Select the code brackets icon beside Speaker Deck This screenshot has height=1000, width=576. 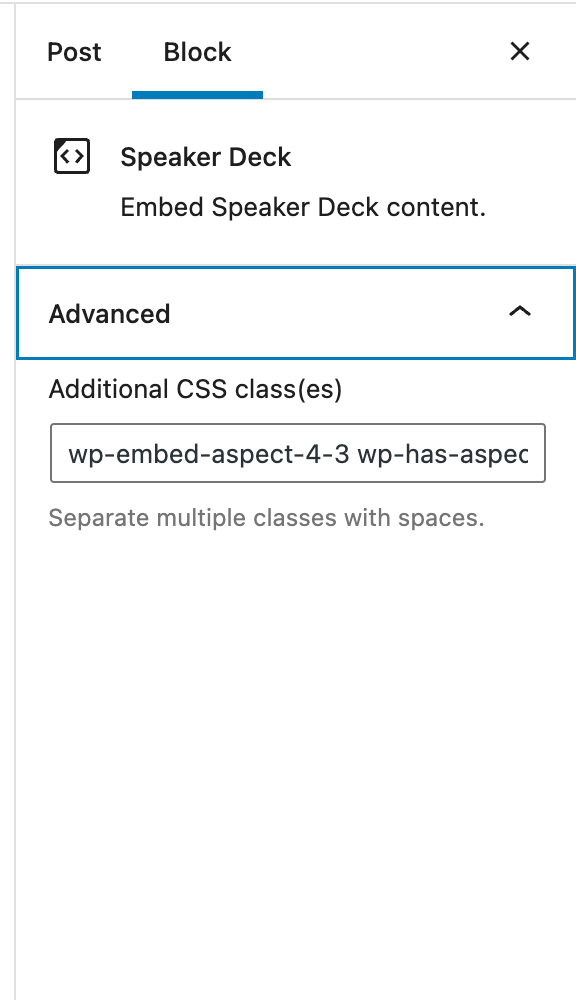(70, 156)
